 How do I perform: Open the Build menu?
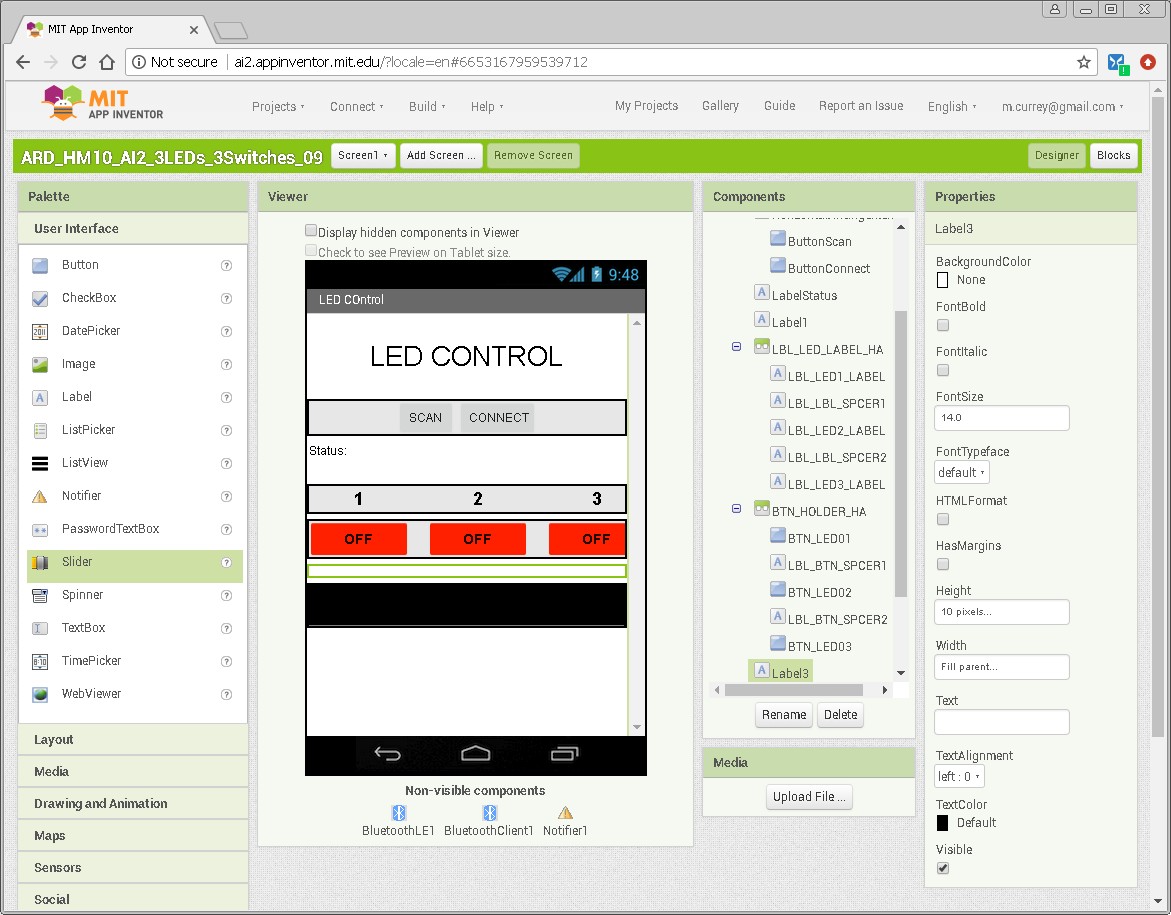pyautogui.click(x=427, y=106)
